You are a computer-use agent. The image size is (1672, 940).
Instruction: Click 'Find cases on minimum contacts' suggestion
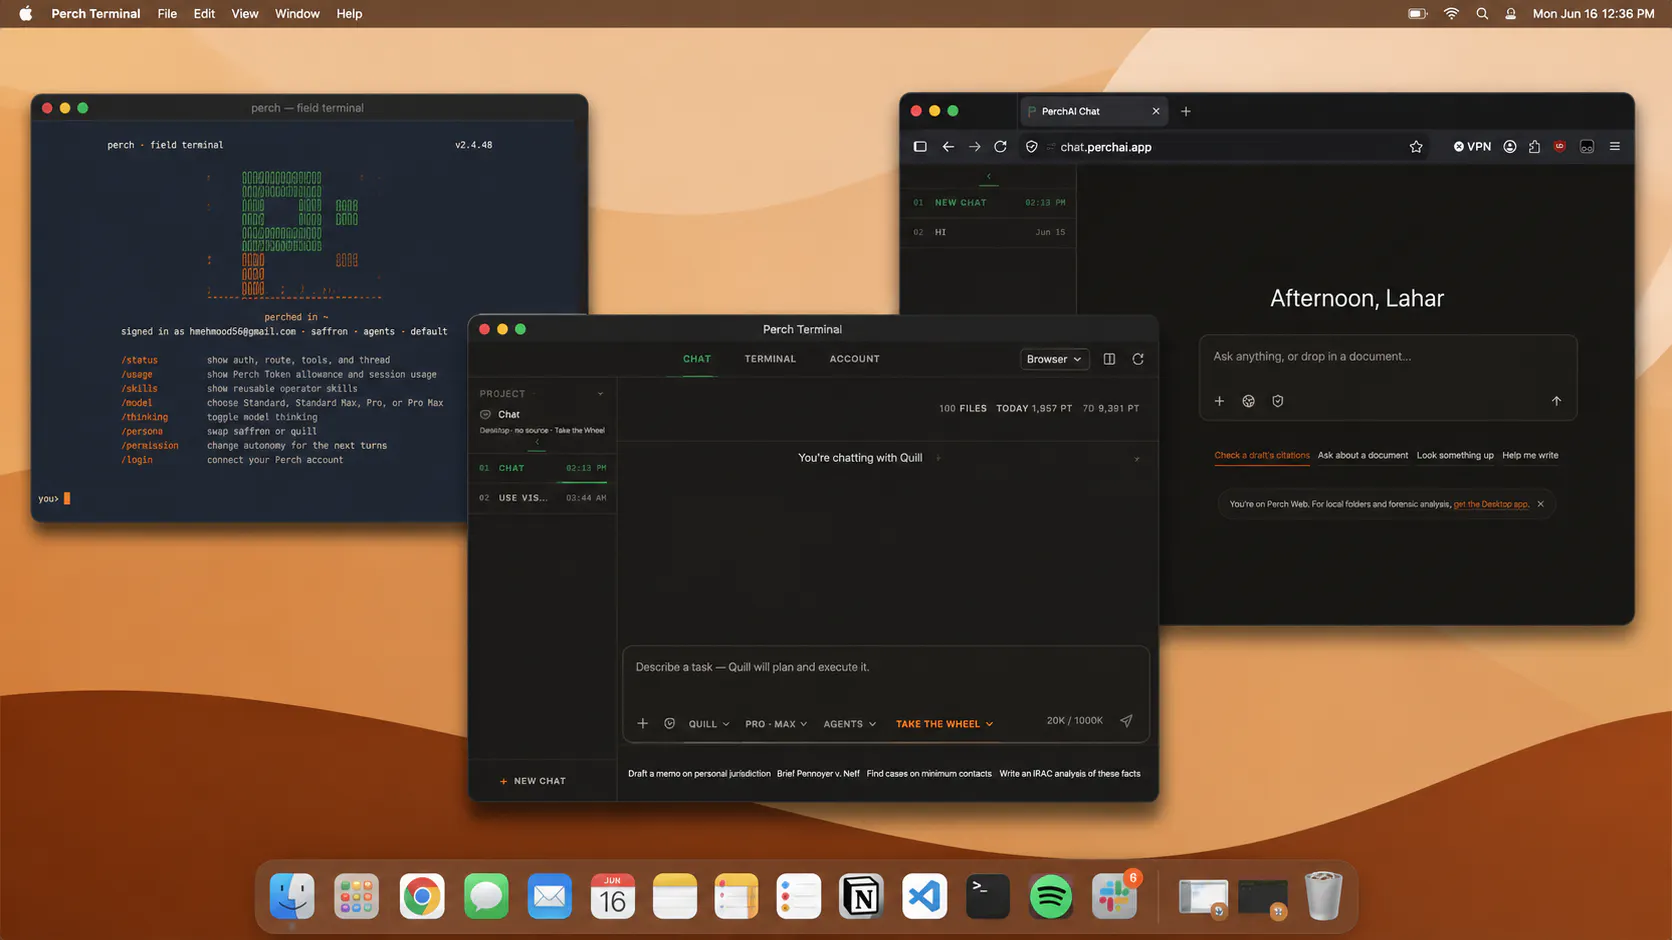[x=929, y=774]
